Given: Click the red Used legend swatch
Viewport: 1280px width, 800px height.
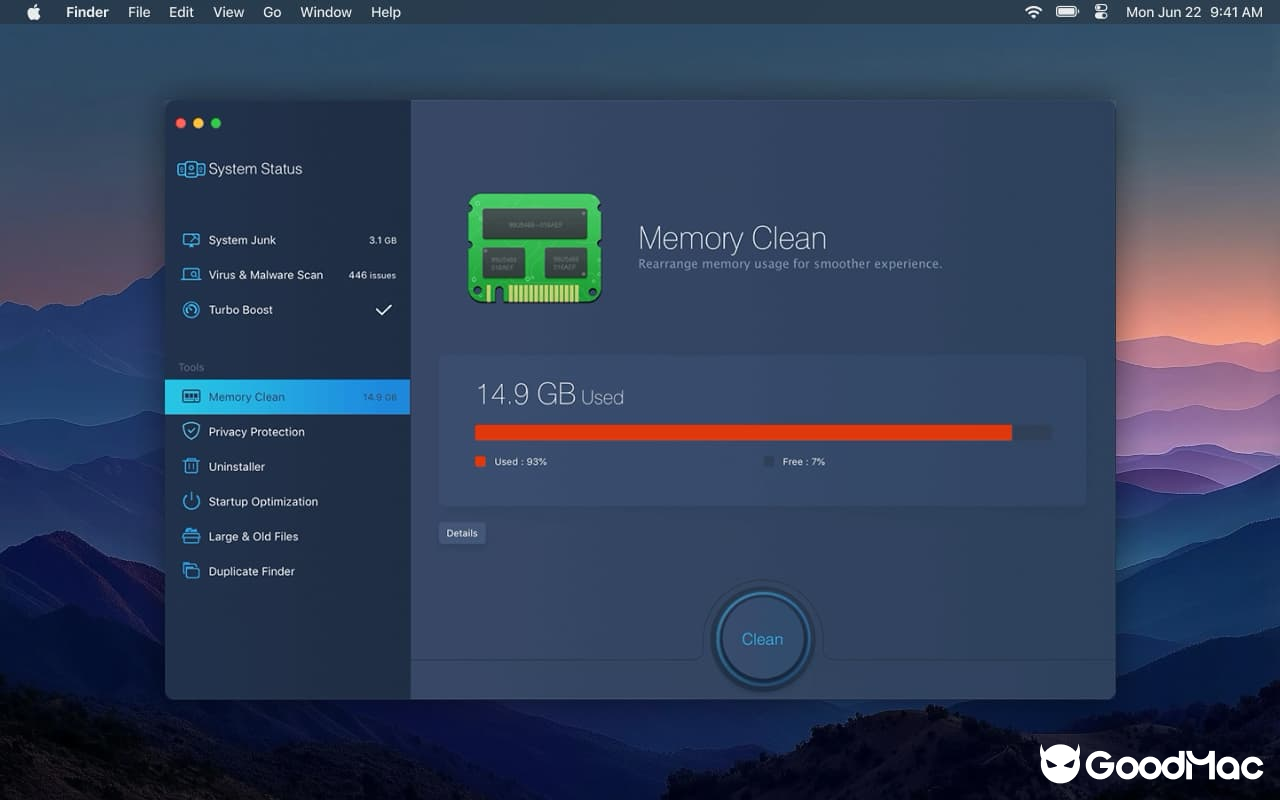Looking at the screenshot, I should (x=480, y=461).
